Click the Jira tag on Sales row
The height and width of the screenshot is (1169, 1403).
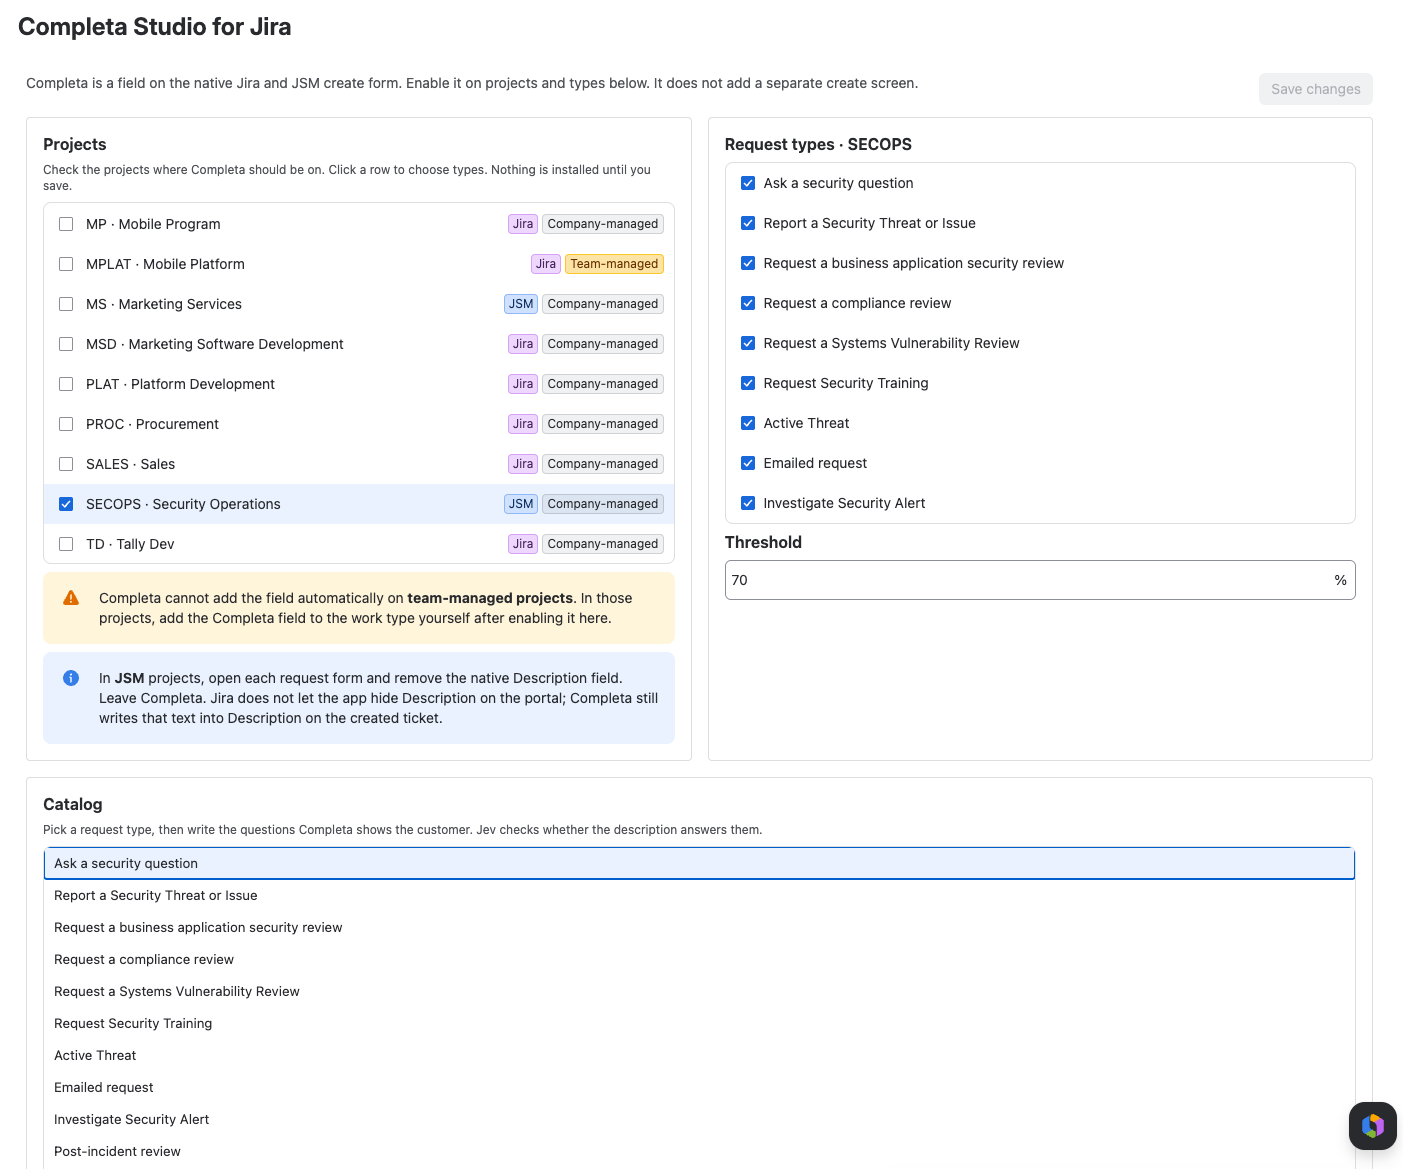[523, 464]
